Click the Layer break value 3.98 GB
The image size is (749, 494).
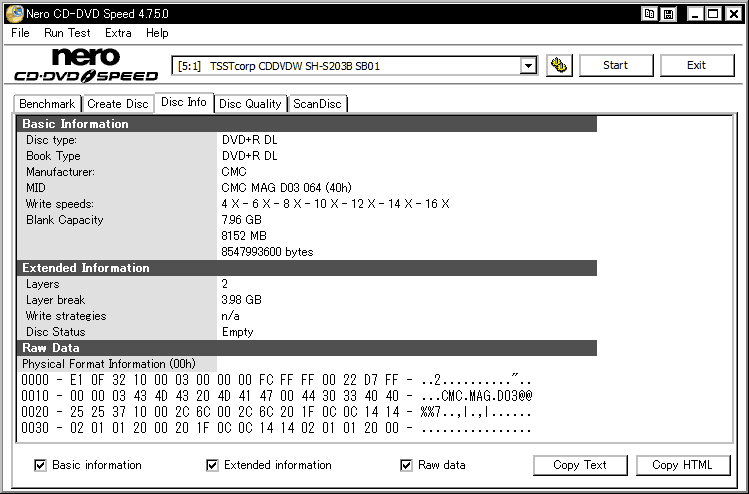point(241,300)
